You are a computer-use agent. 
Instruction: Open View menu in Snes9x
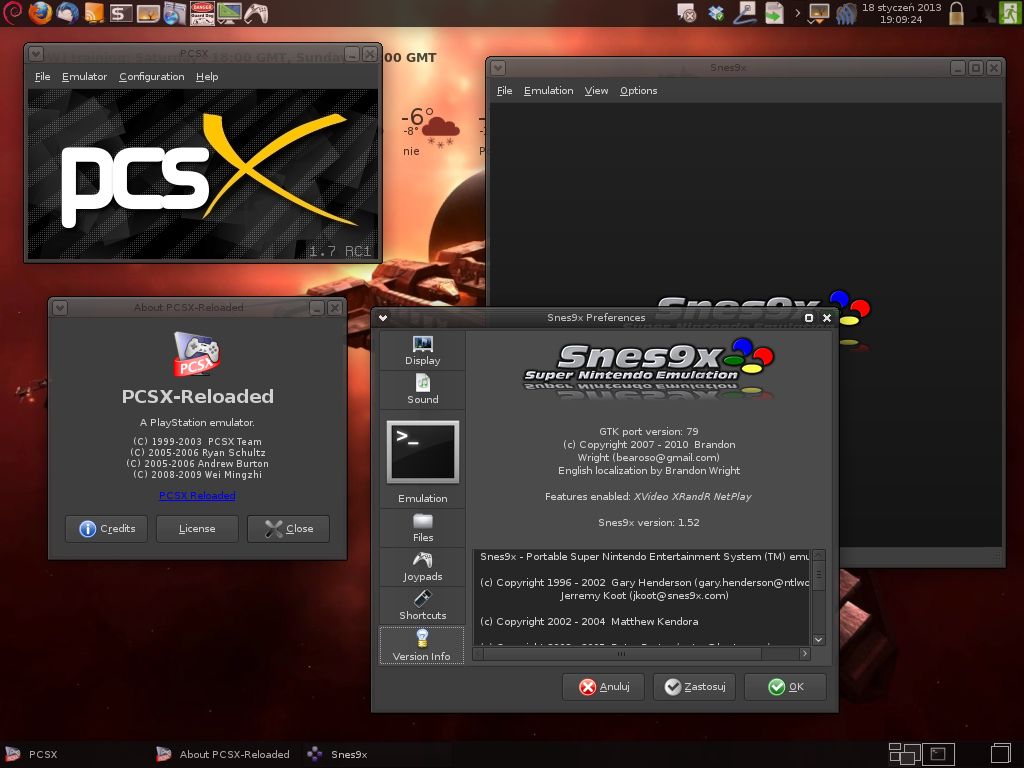click(x=596, y=91)
